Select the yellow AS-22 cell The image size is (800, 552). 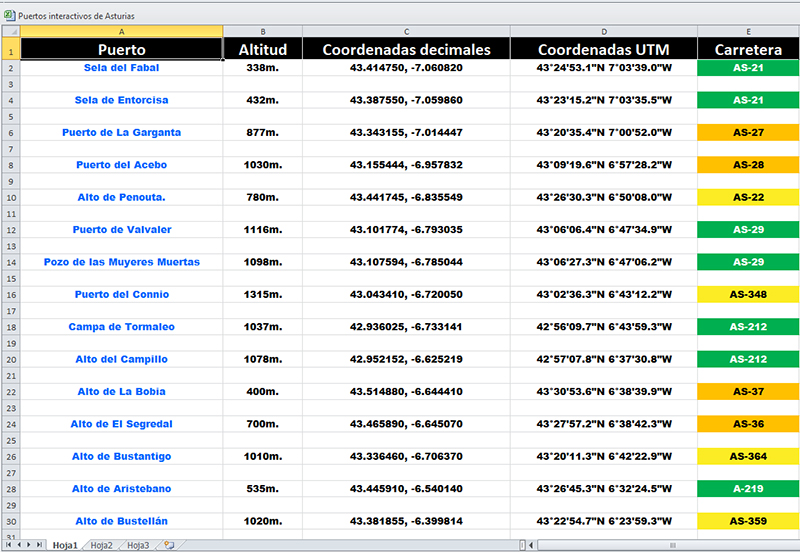(748, 197)
